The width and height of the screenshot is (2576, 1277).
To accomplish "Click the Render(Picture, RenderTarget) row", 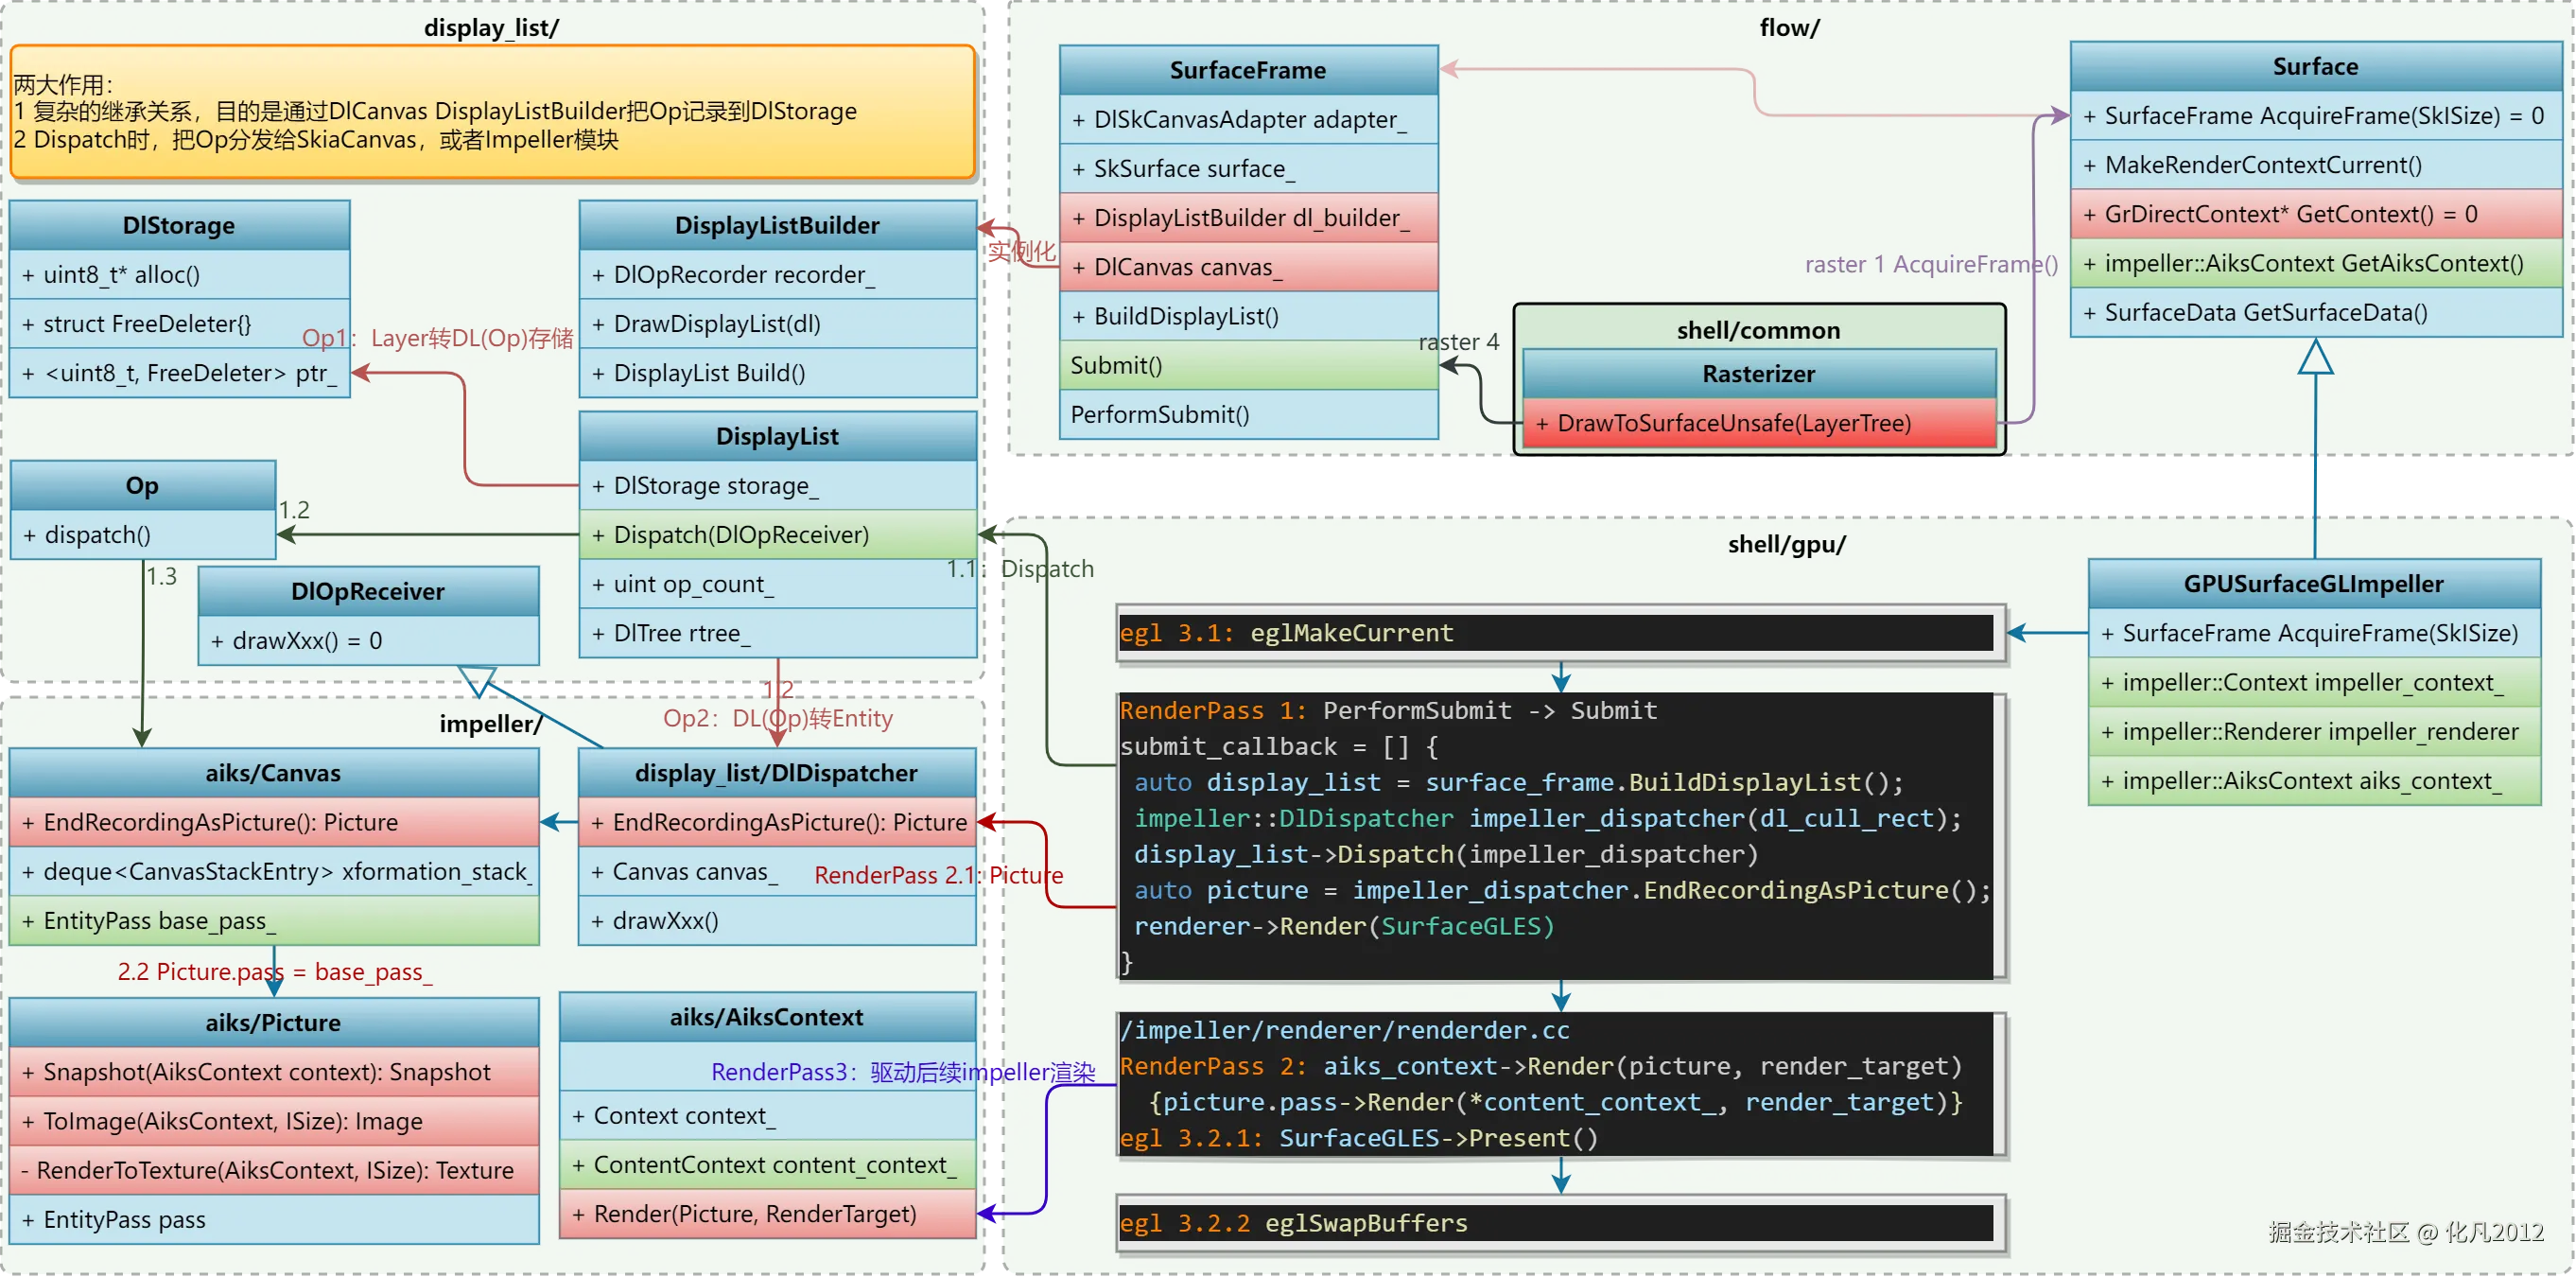I will coord(767,1214).
